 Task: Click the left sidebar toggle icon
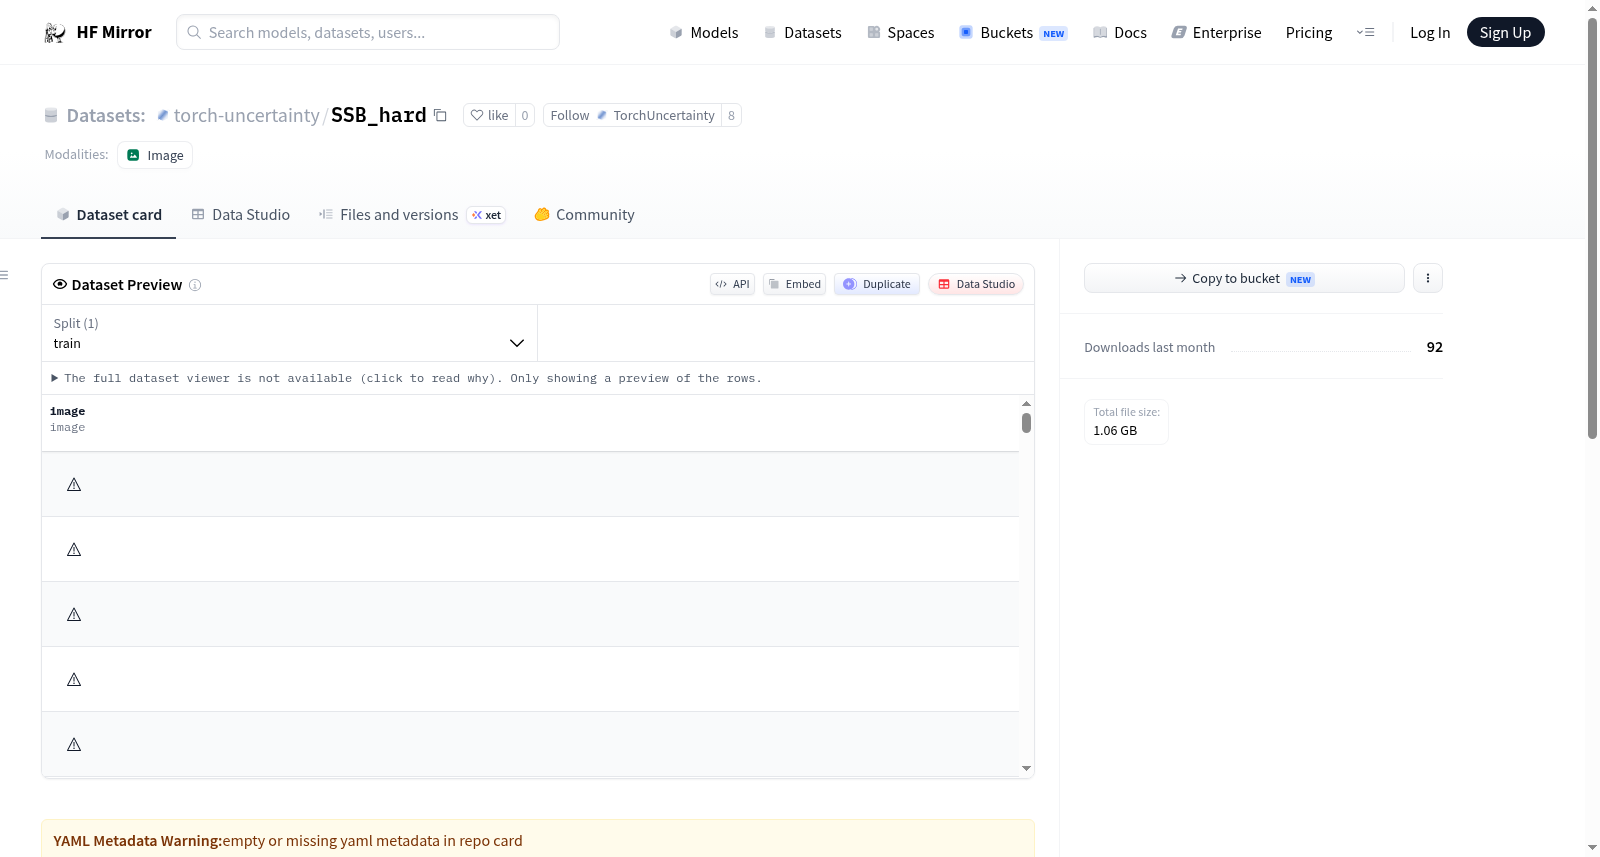[4, 275]
